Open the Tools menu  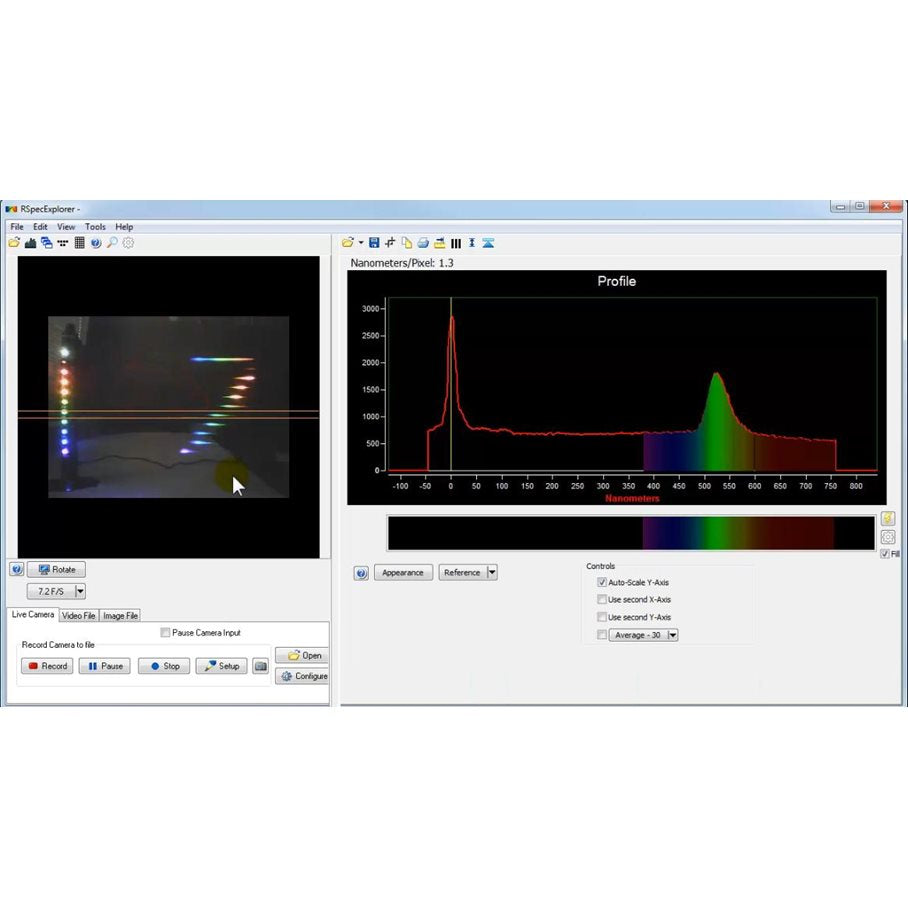pos(95,227)
